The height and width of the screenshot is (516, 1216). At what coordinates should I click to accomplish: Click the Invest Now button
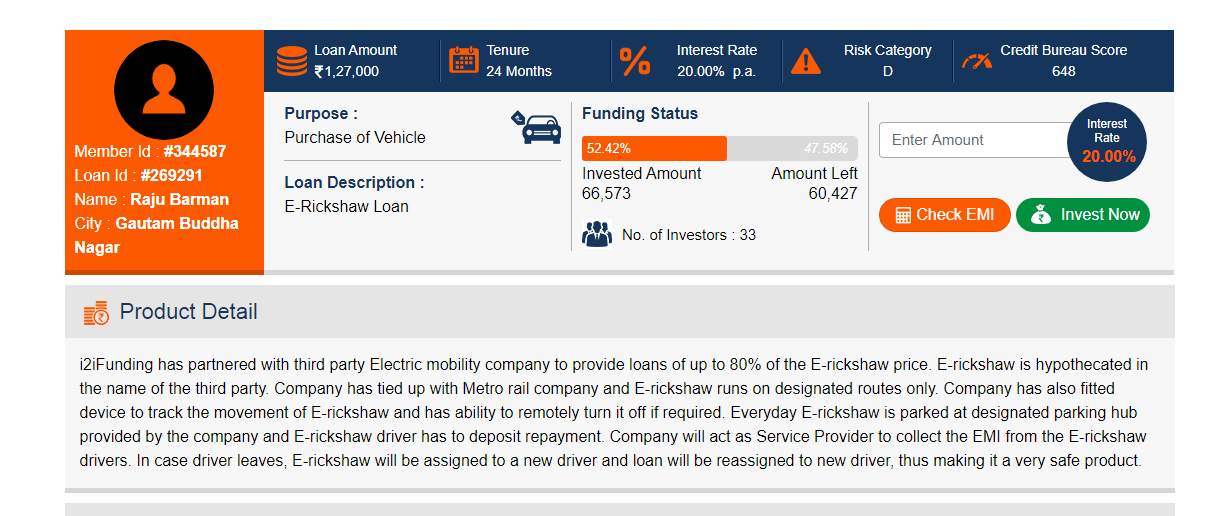point(1083,215)
